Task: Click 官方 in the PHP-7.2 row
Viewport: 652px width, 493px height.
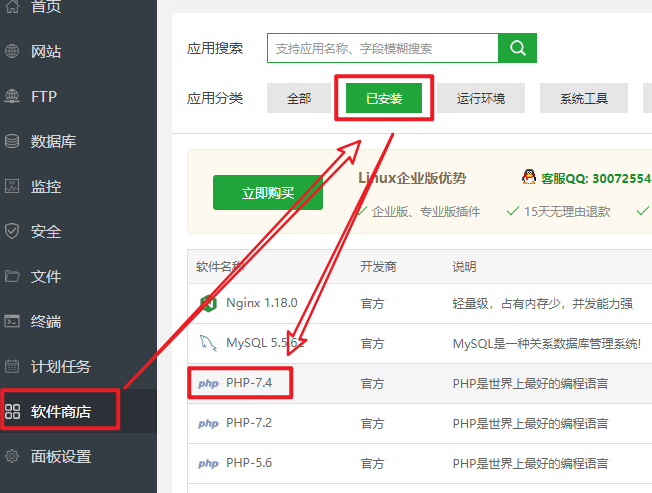Action: 372,424
